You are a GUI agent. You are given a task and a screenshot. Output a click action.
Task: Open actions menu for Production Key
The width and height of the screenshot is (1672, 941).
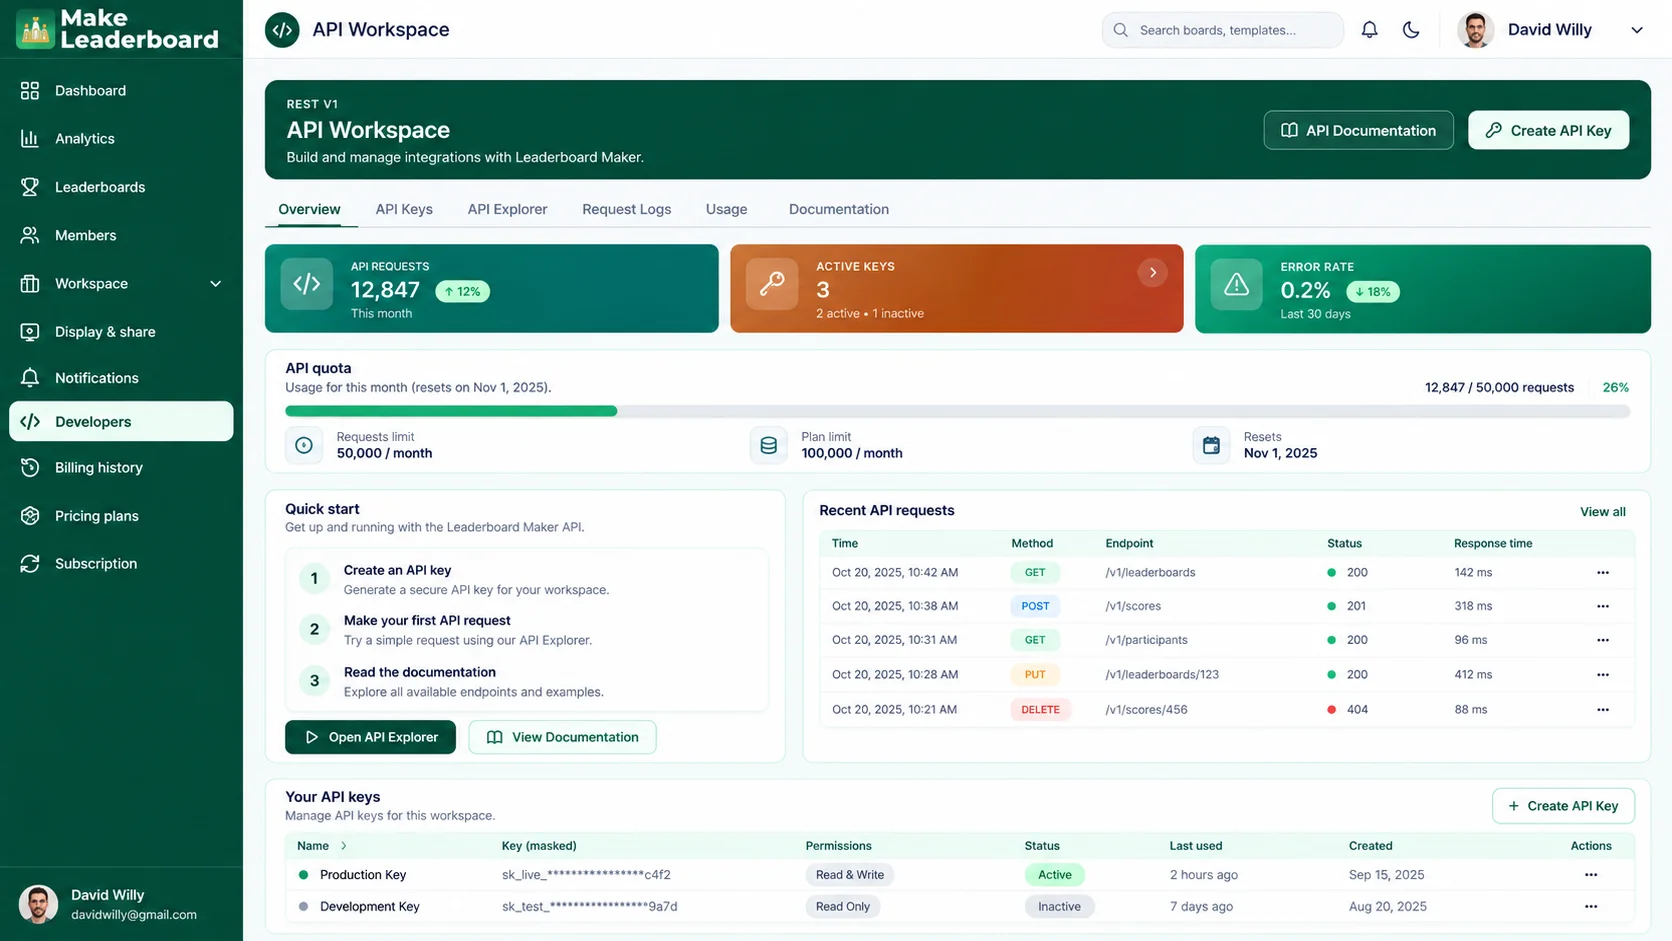coord(1591,875)
